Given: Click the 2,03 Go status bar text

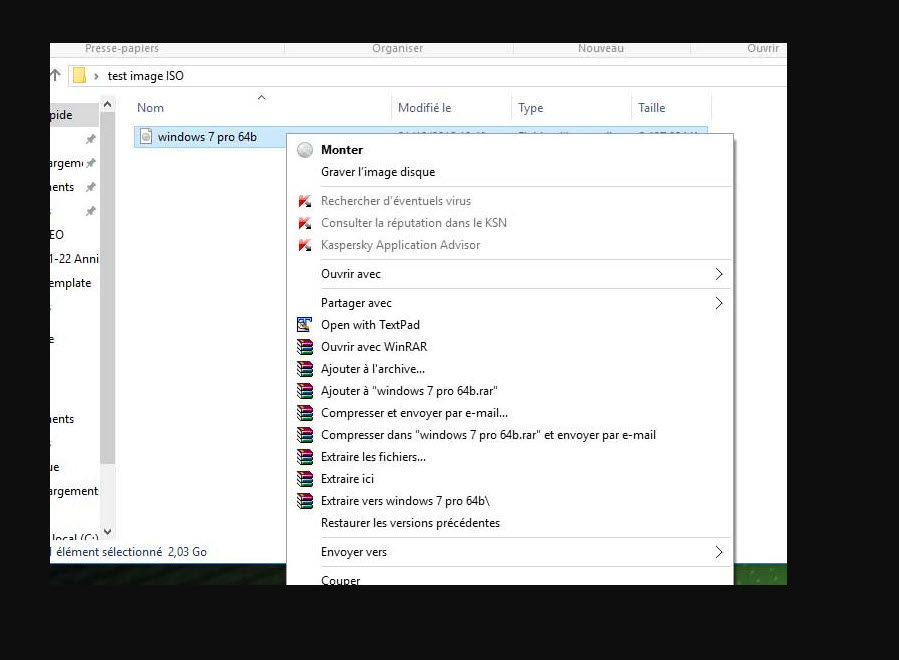Looking at the screenshot, I should [x=187, y=552].
